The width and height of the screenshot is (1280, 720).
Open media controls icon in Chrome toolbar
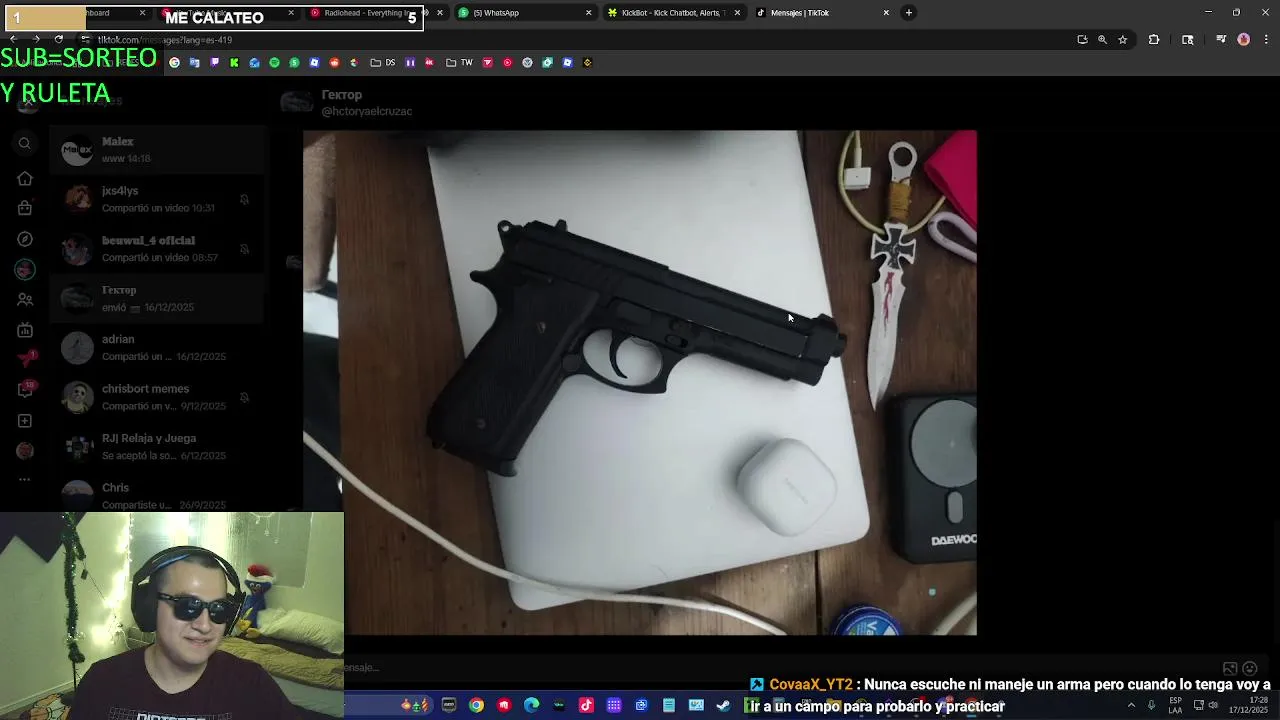tap(1221, 40)
